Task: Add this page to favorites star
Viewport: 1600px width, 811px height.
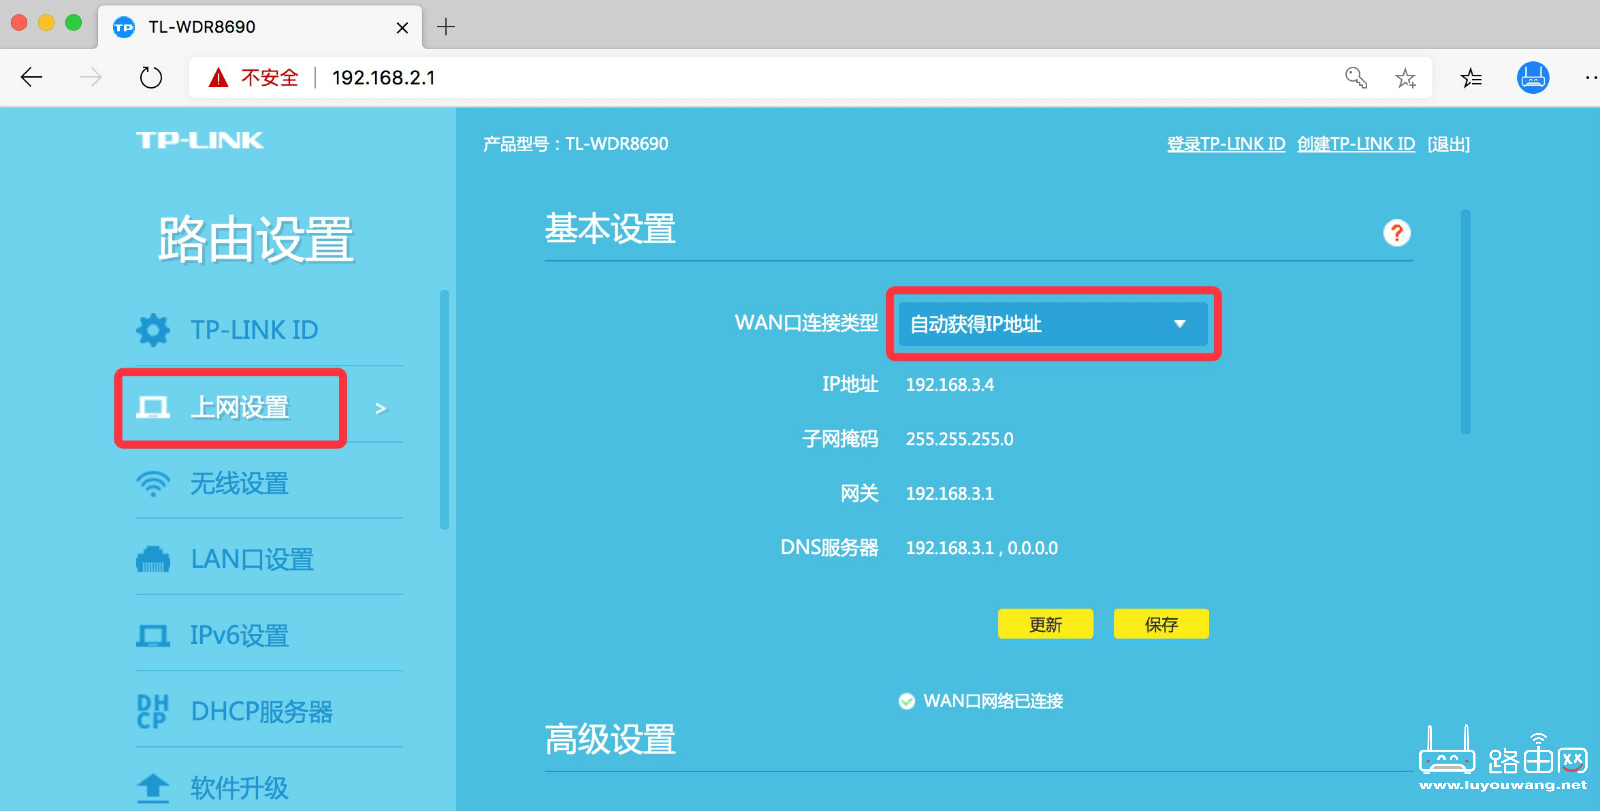Action: [1405, 78]
